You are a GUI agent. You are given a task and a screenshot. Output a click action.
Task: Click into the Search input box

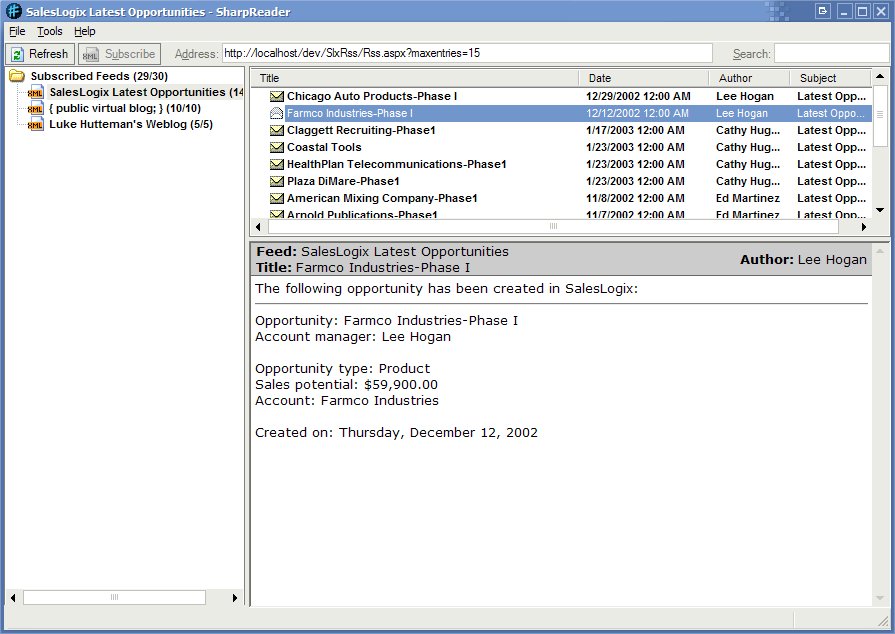[832, 54]
